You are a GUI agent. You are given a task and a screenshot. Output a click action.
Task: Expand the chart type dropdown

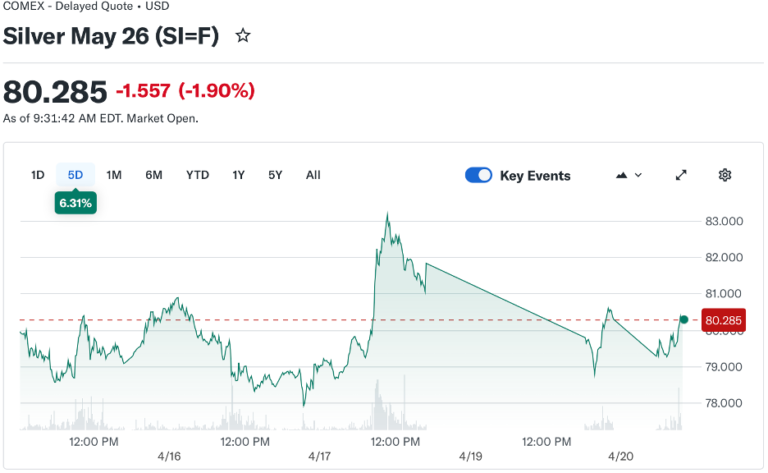pos(629,175)
